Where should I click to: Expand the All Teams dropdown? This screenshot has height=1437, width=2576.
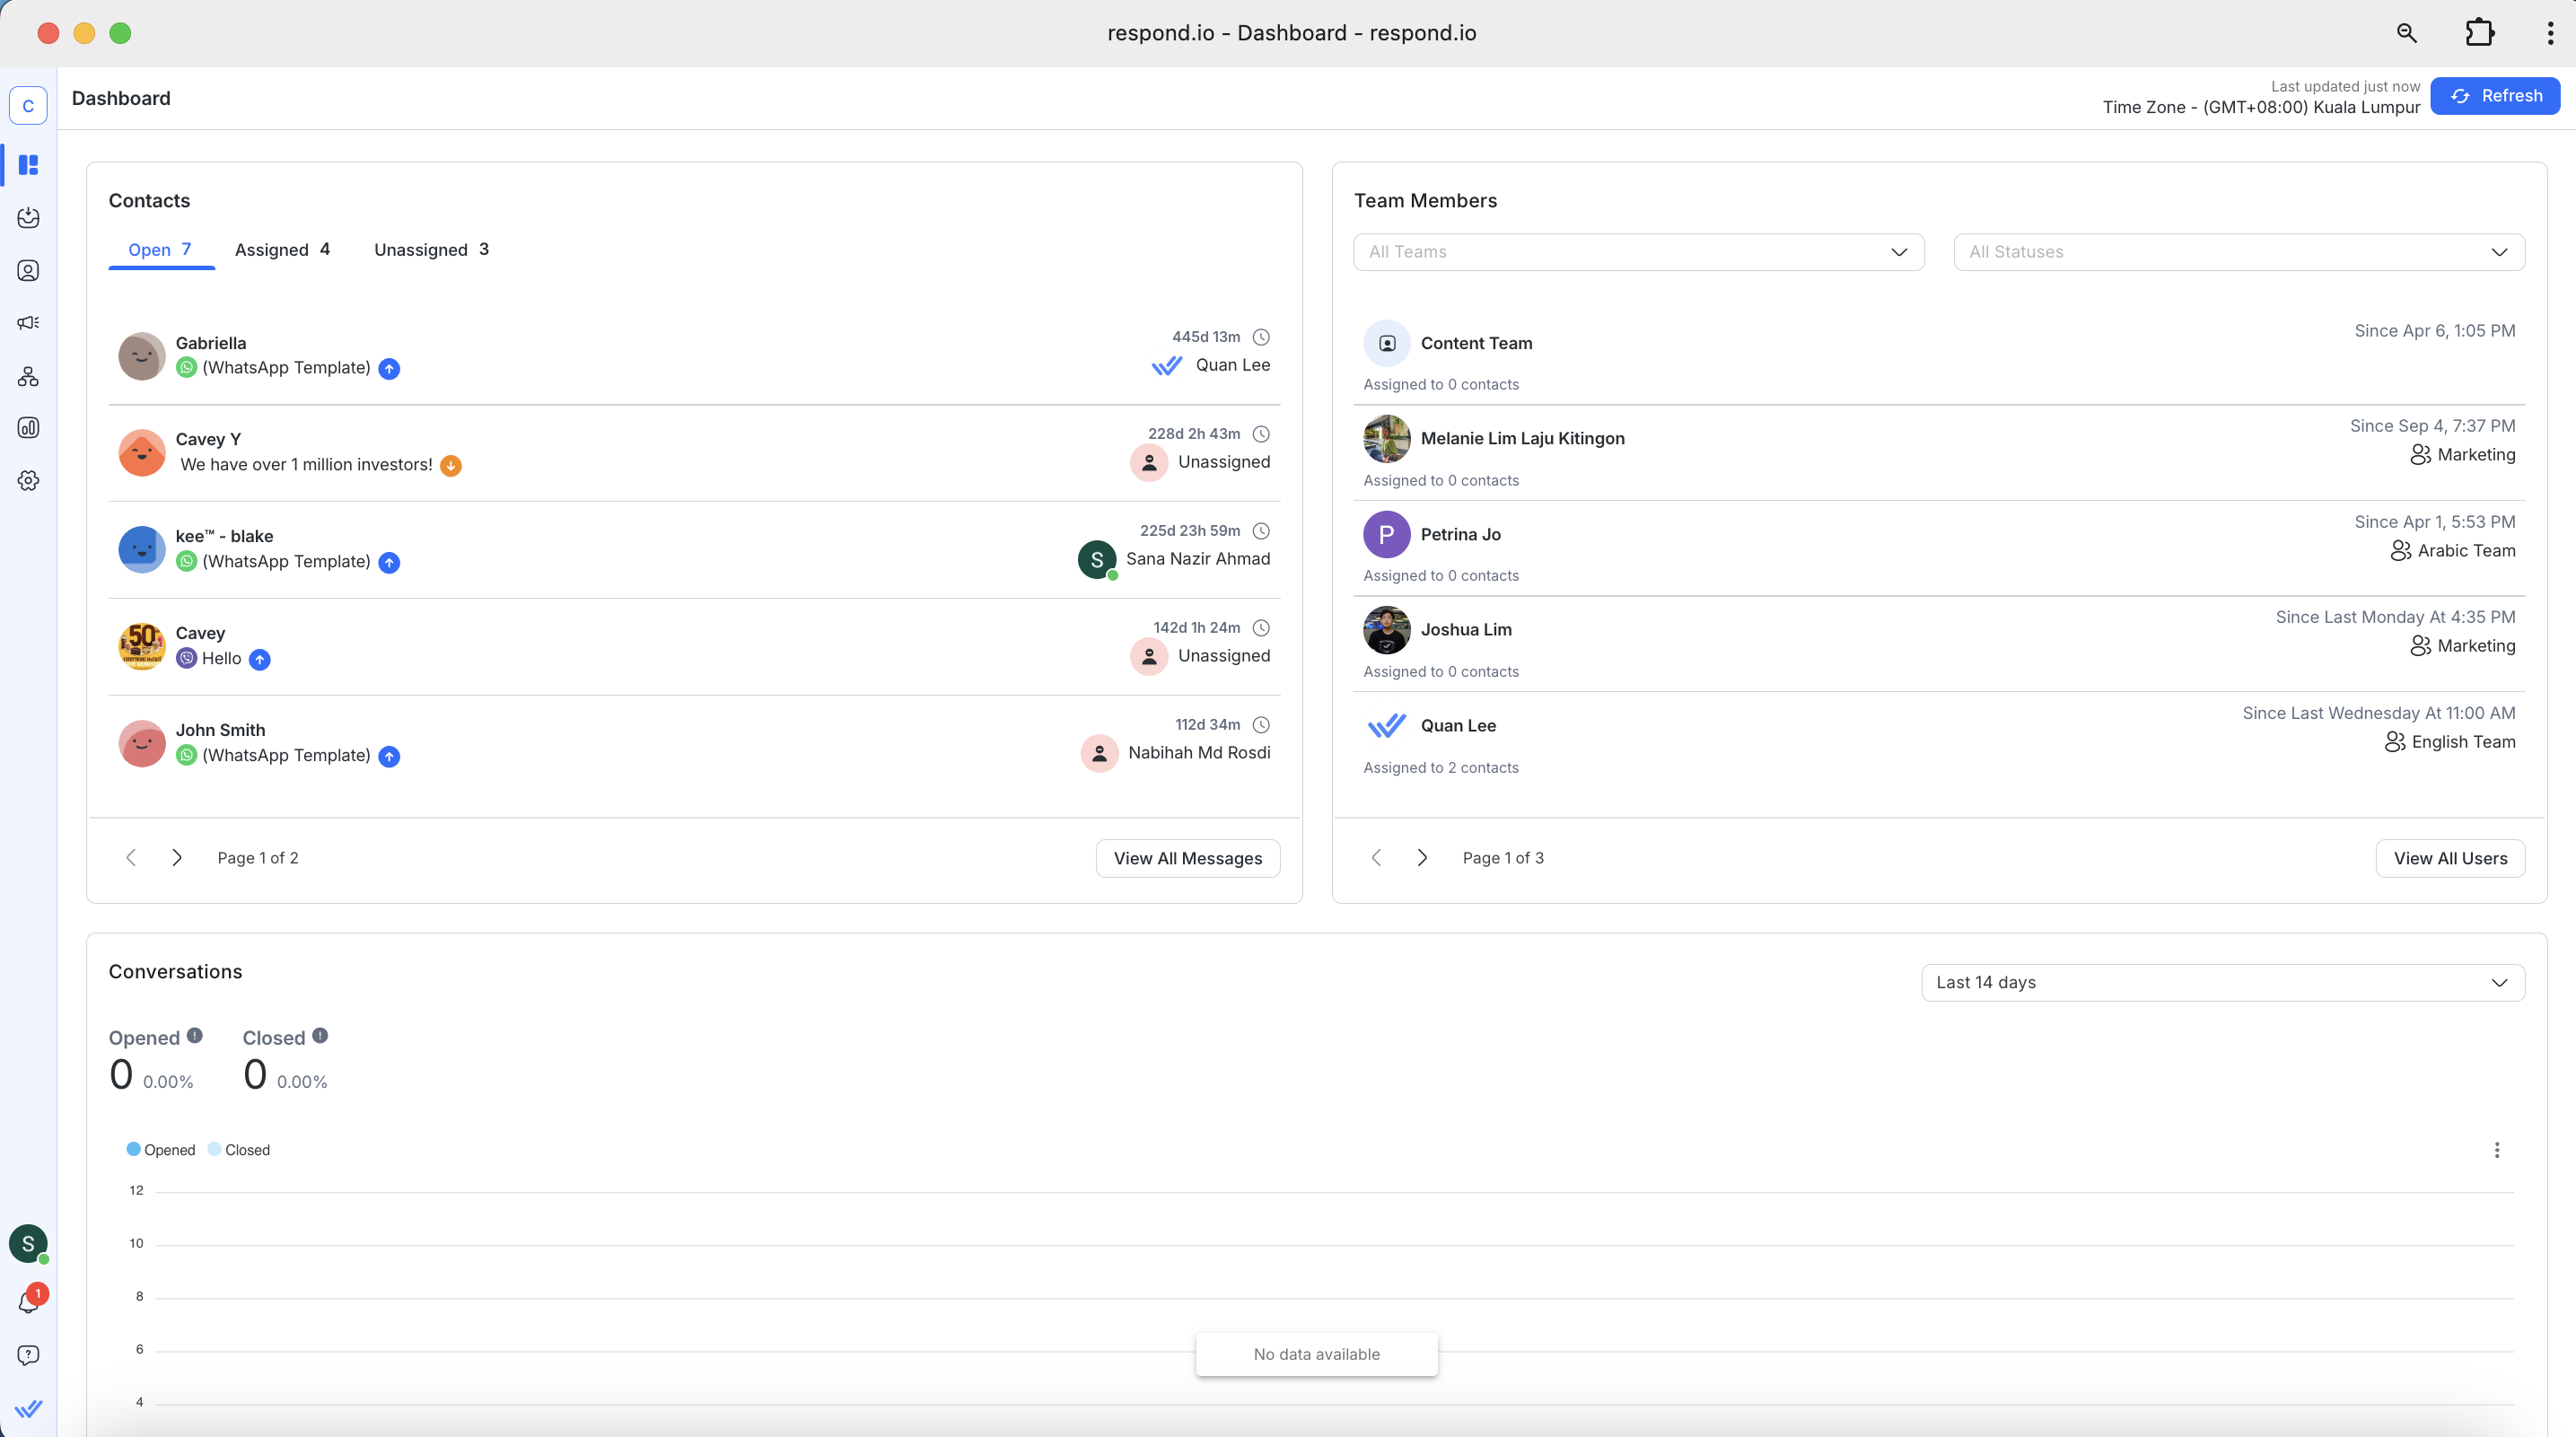pos(1638,252)
